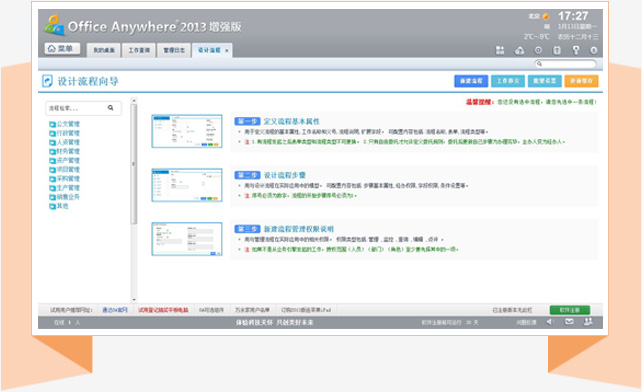
Task: Click the blue link in bottom status bar
Action: pyautogui.click(x=115, y=310)
